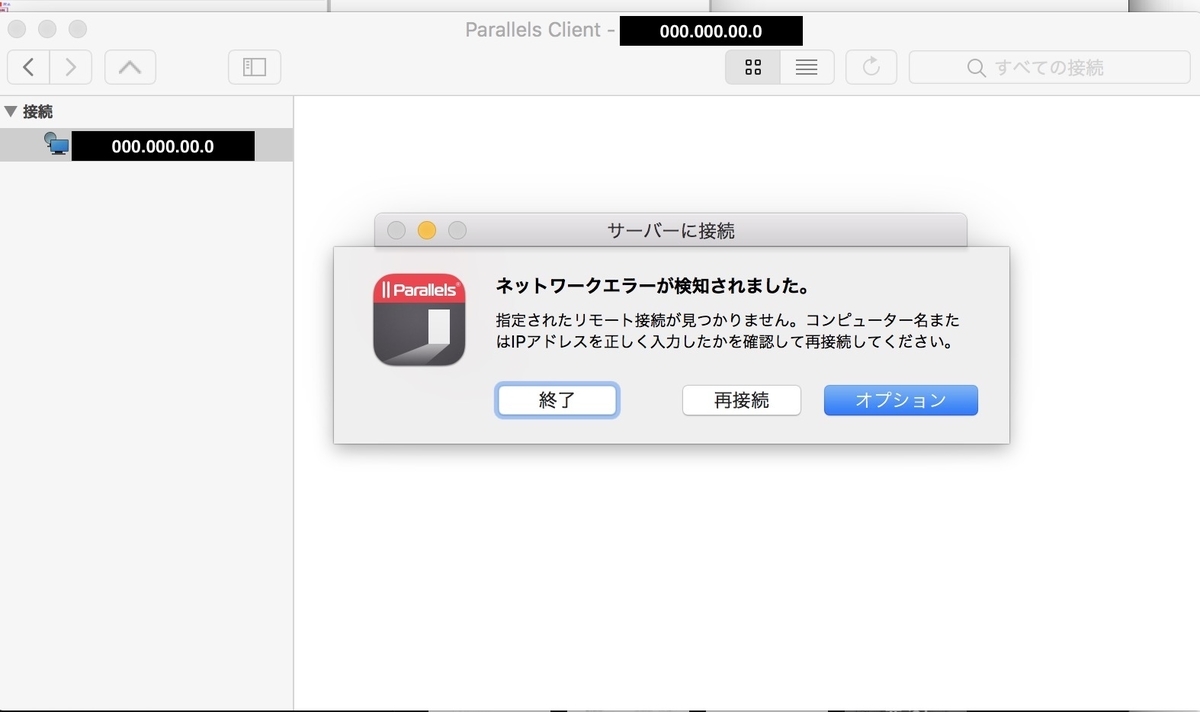Toggle the sidebar visibility icon in the toolbar

(254, 66)
